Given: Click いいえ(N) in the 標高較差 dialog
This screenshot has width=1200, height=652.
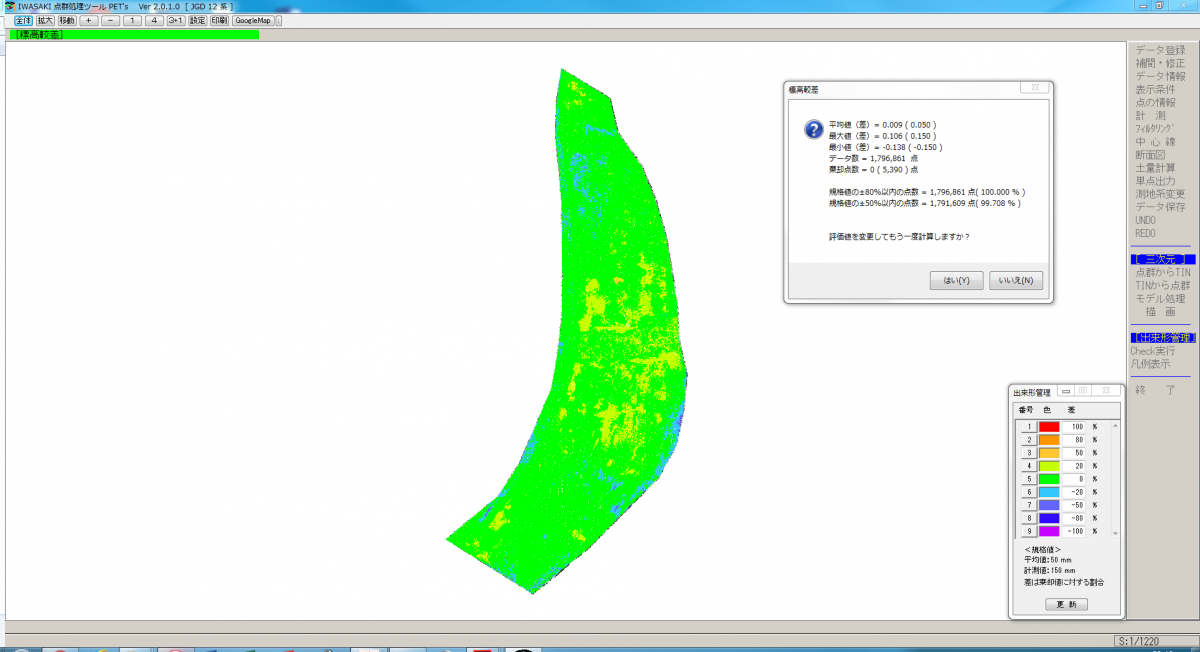Looking at the screenshot, I should click(1016, 280).
